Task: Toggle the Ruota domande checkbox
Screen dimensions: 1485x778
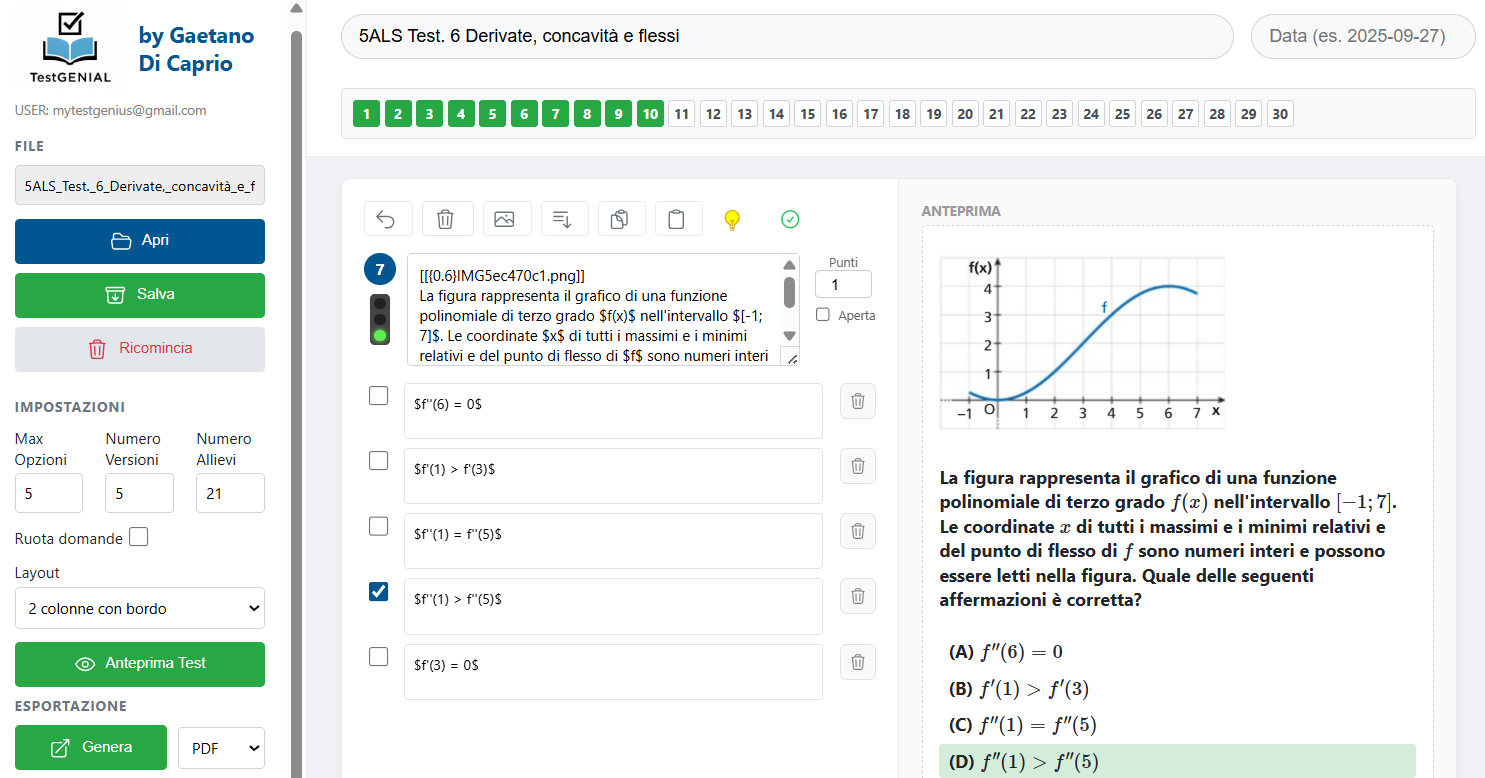Action: pos(139,536)
